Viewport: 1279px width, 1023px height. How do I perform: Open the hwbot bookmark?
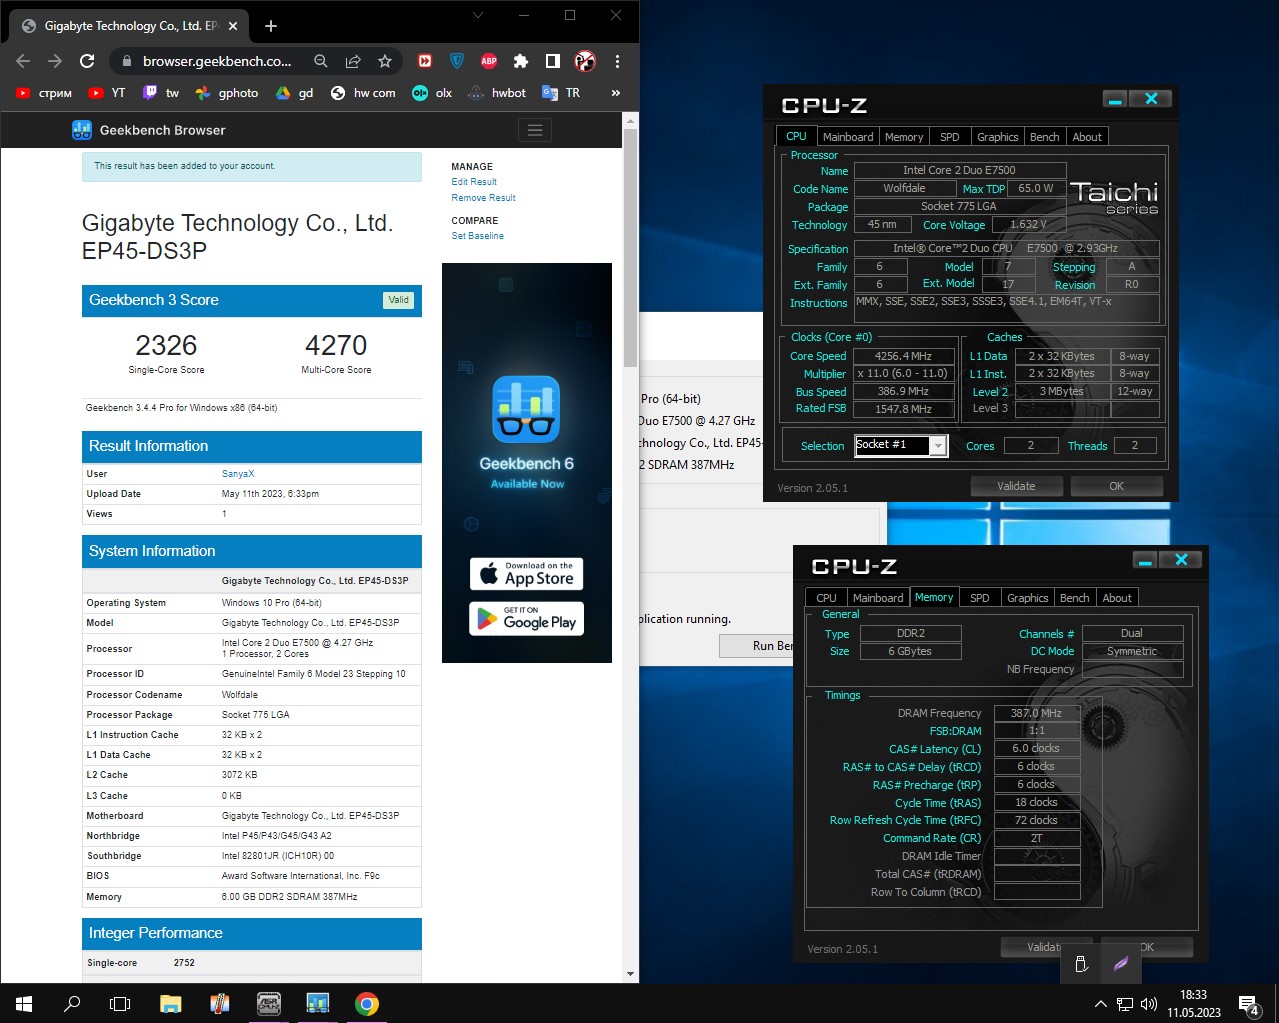coord(497,93)
